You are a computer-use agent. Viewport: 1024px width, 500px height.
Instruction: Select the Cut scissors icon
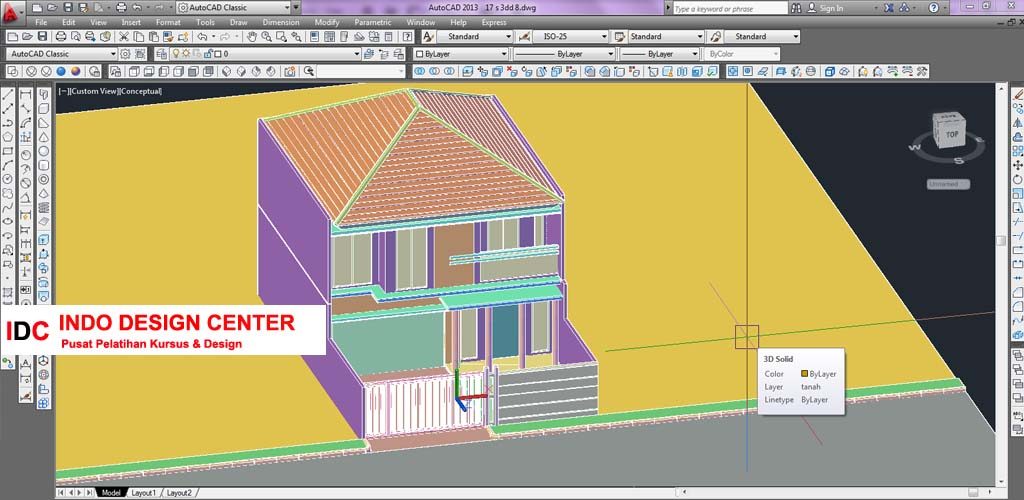pyautogui.click(x=123, y=37)
